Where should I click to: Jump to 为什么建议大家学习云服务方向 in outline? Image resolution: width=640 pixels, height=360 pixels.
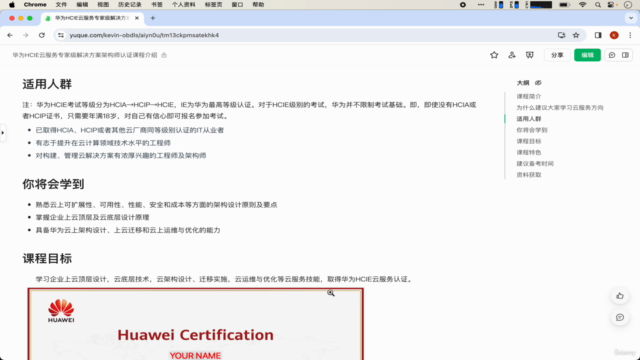pos(560,108)
